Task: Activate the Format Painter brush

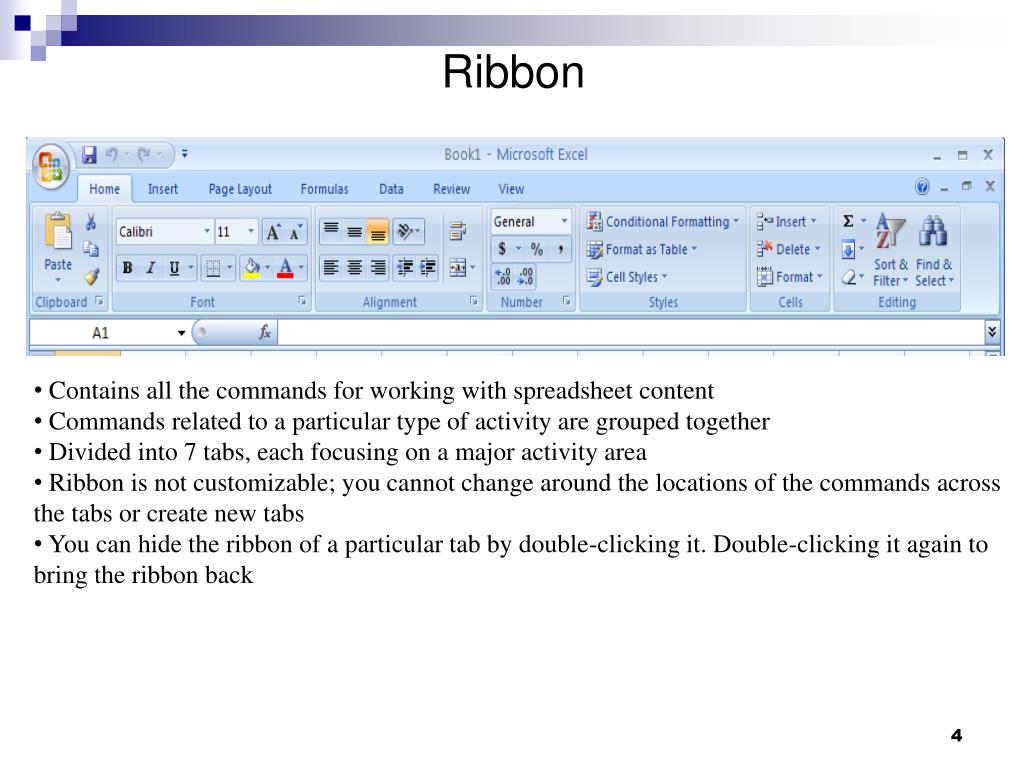Action: (x=91, y=277)
